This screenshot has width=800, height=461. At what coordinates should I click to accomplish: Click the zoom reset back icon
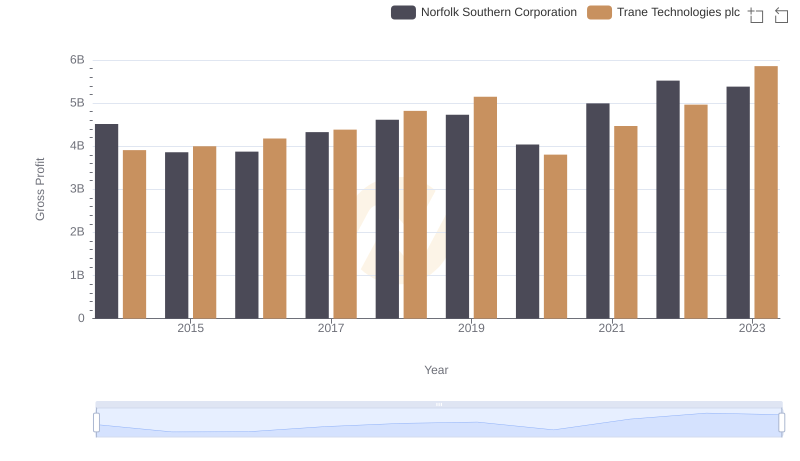coord(781,15)
